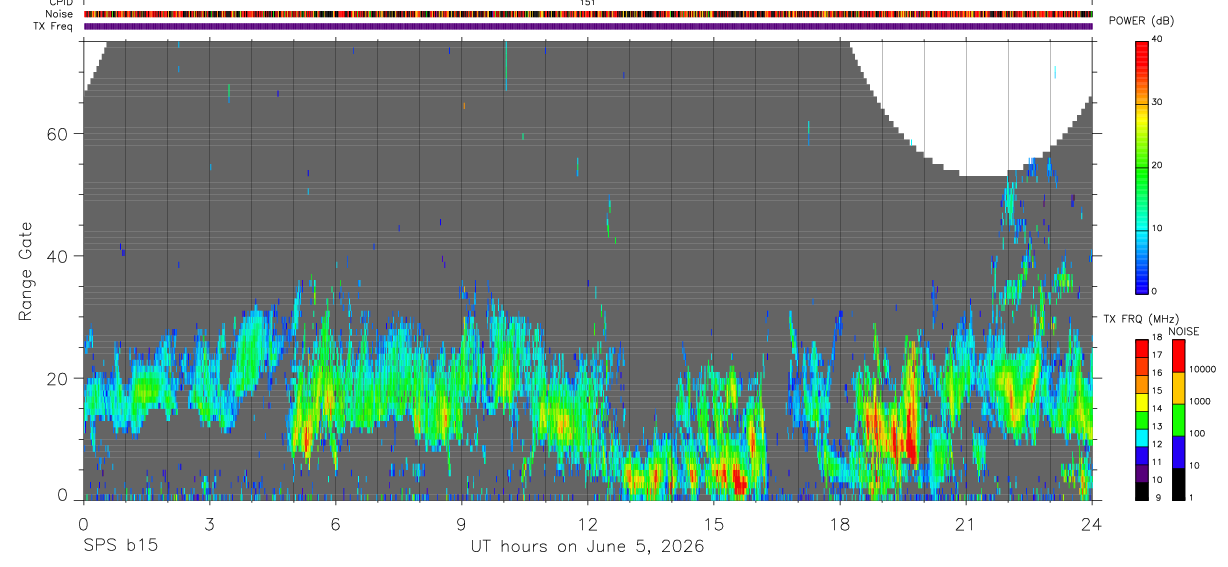Screen dimensions: 1228x567
Task: Click the cyan segment of the TX FRQ legend
Action: tap(1141, 438)
